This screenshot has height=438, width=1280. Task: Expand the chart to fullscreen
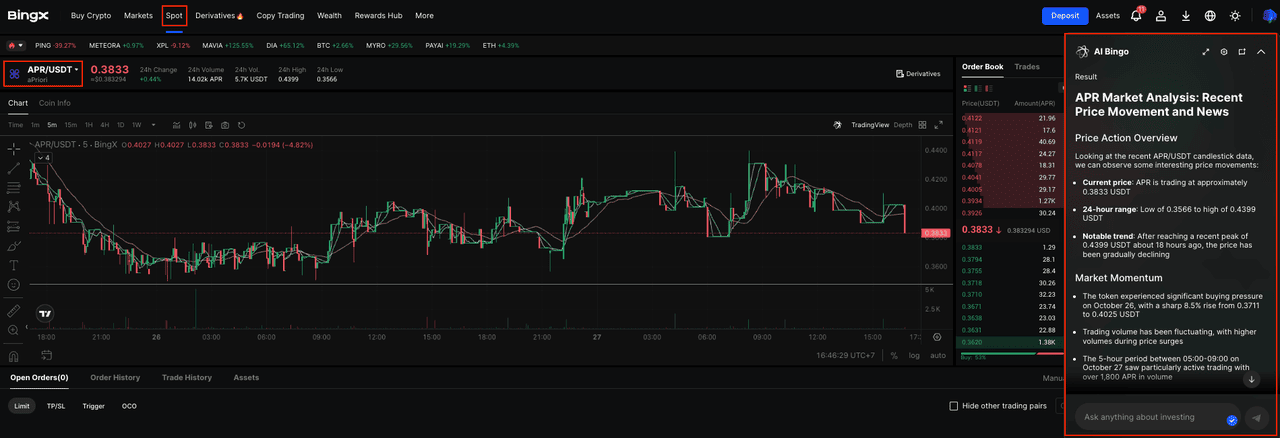click(x=938, y=125)
